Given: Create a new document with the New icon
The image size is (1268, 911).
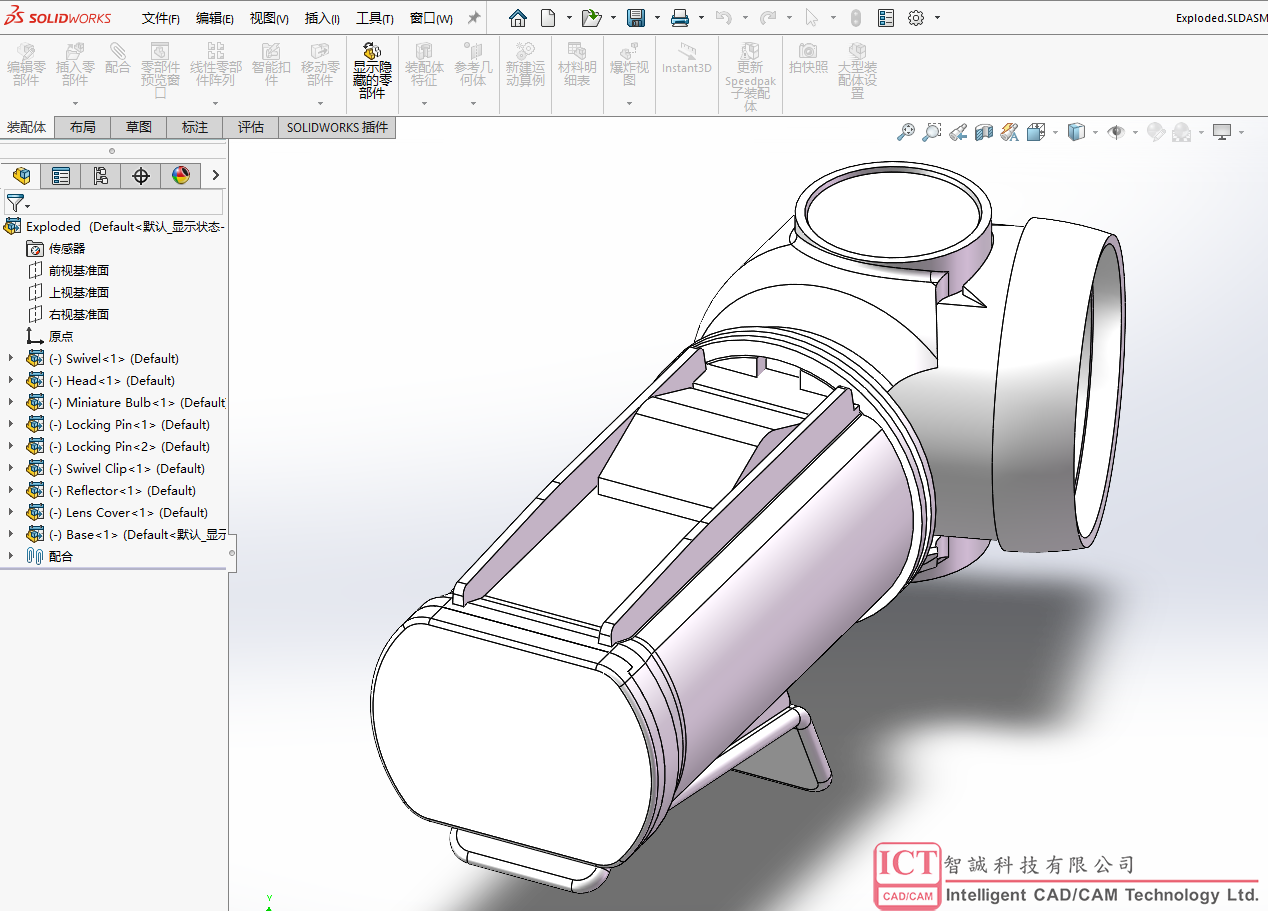Looking at the screenshot, I should click(548, 18).
